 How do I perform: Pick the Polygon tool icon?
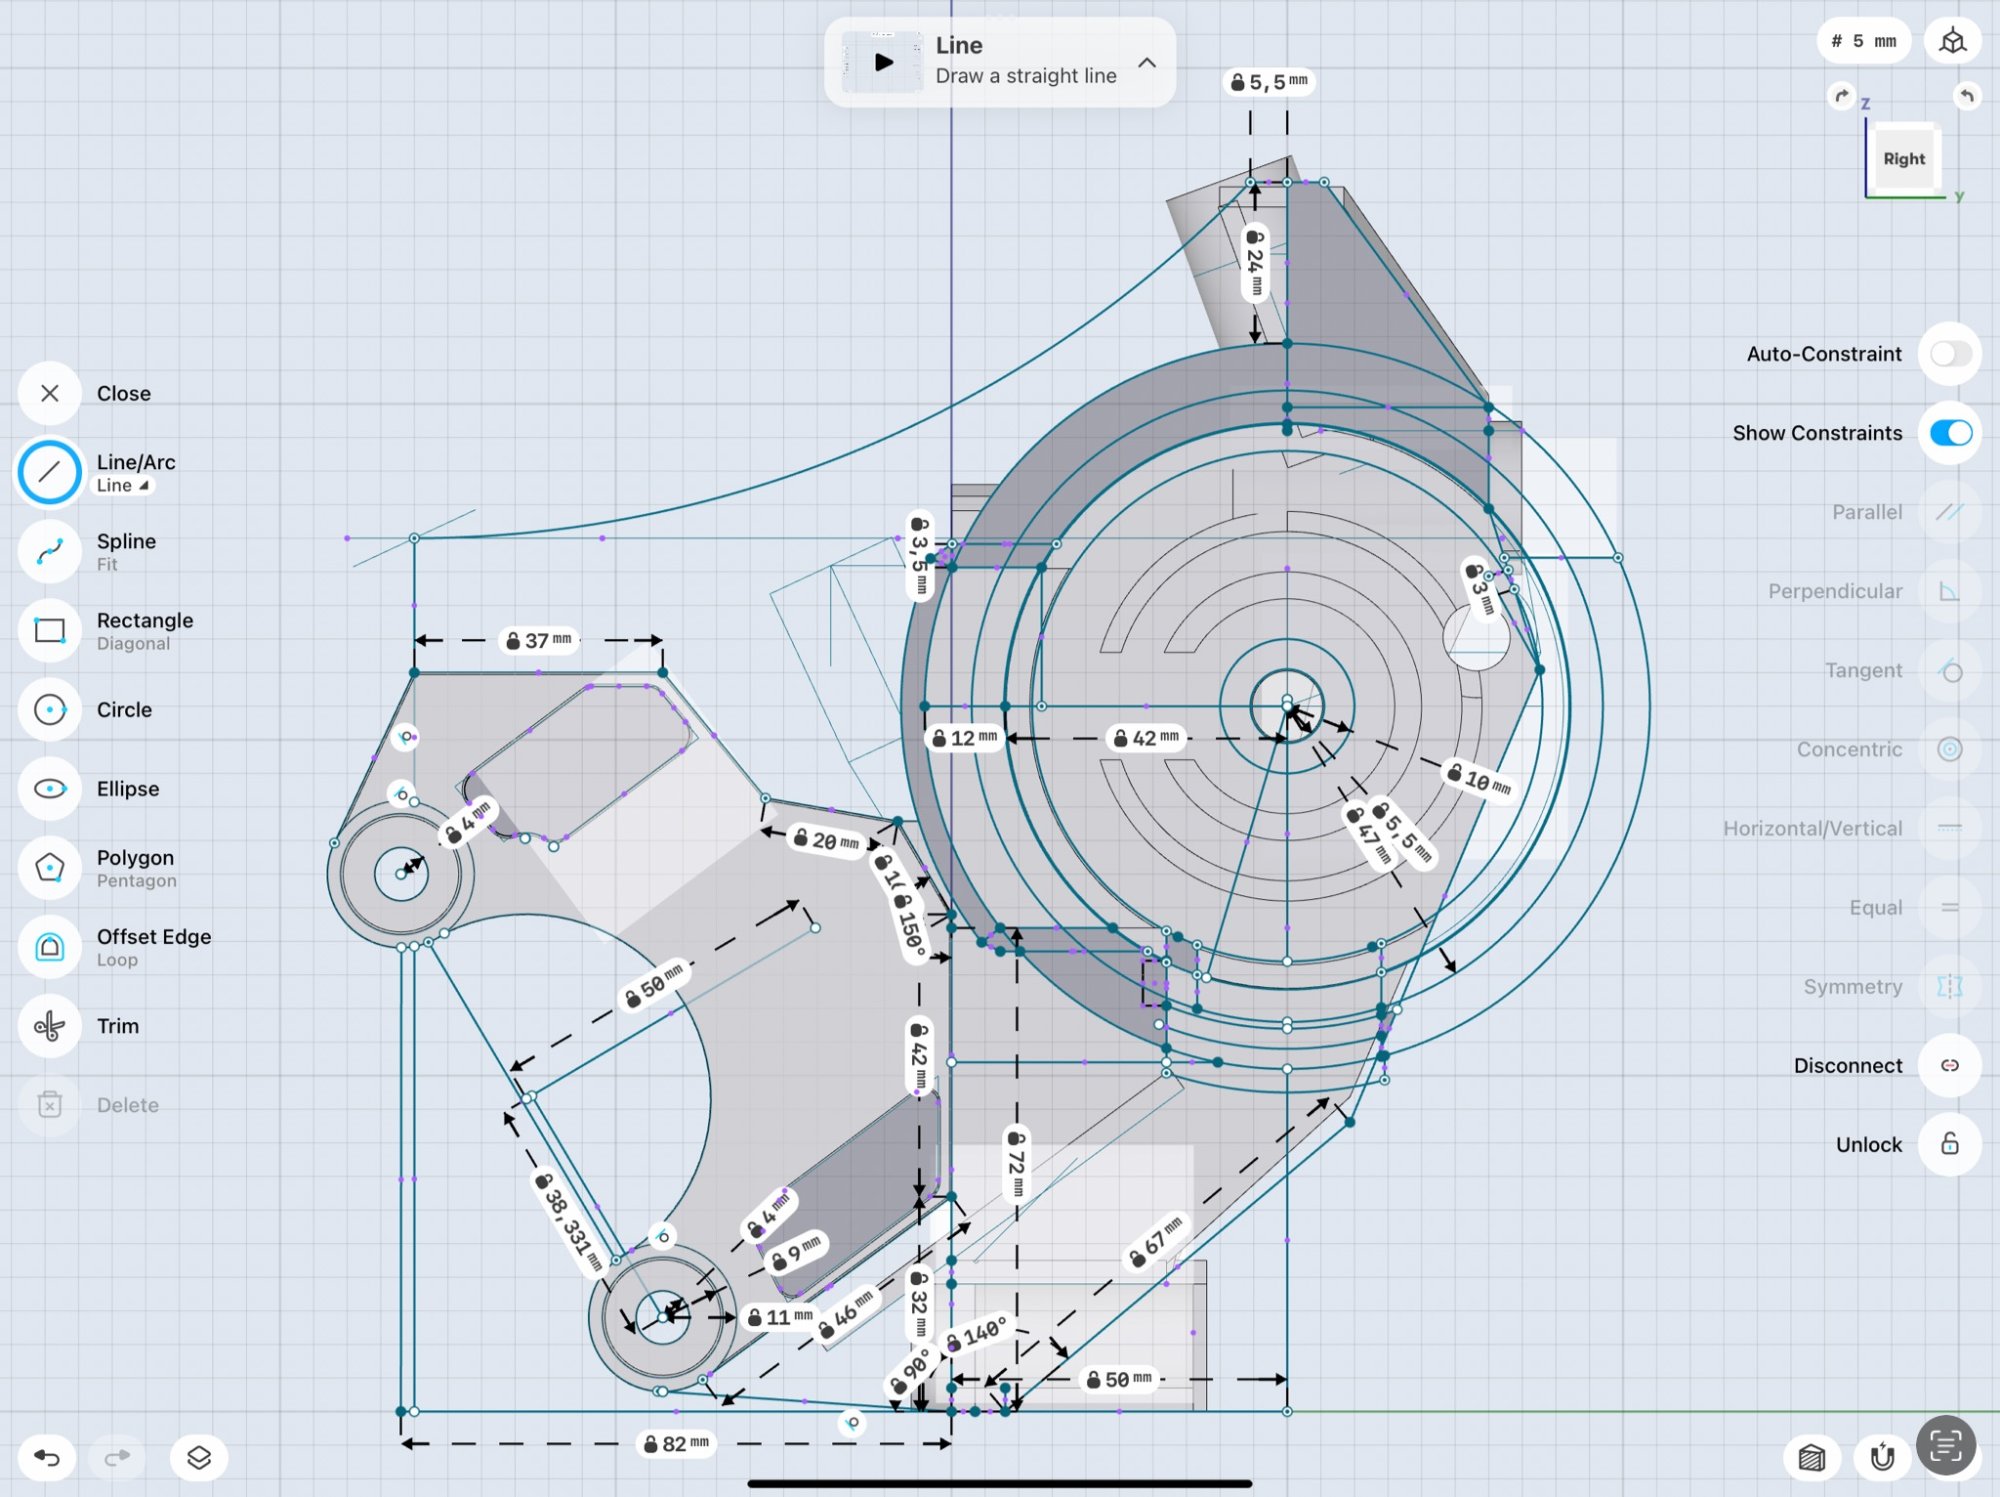pos(49,867)
